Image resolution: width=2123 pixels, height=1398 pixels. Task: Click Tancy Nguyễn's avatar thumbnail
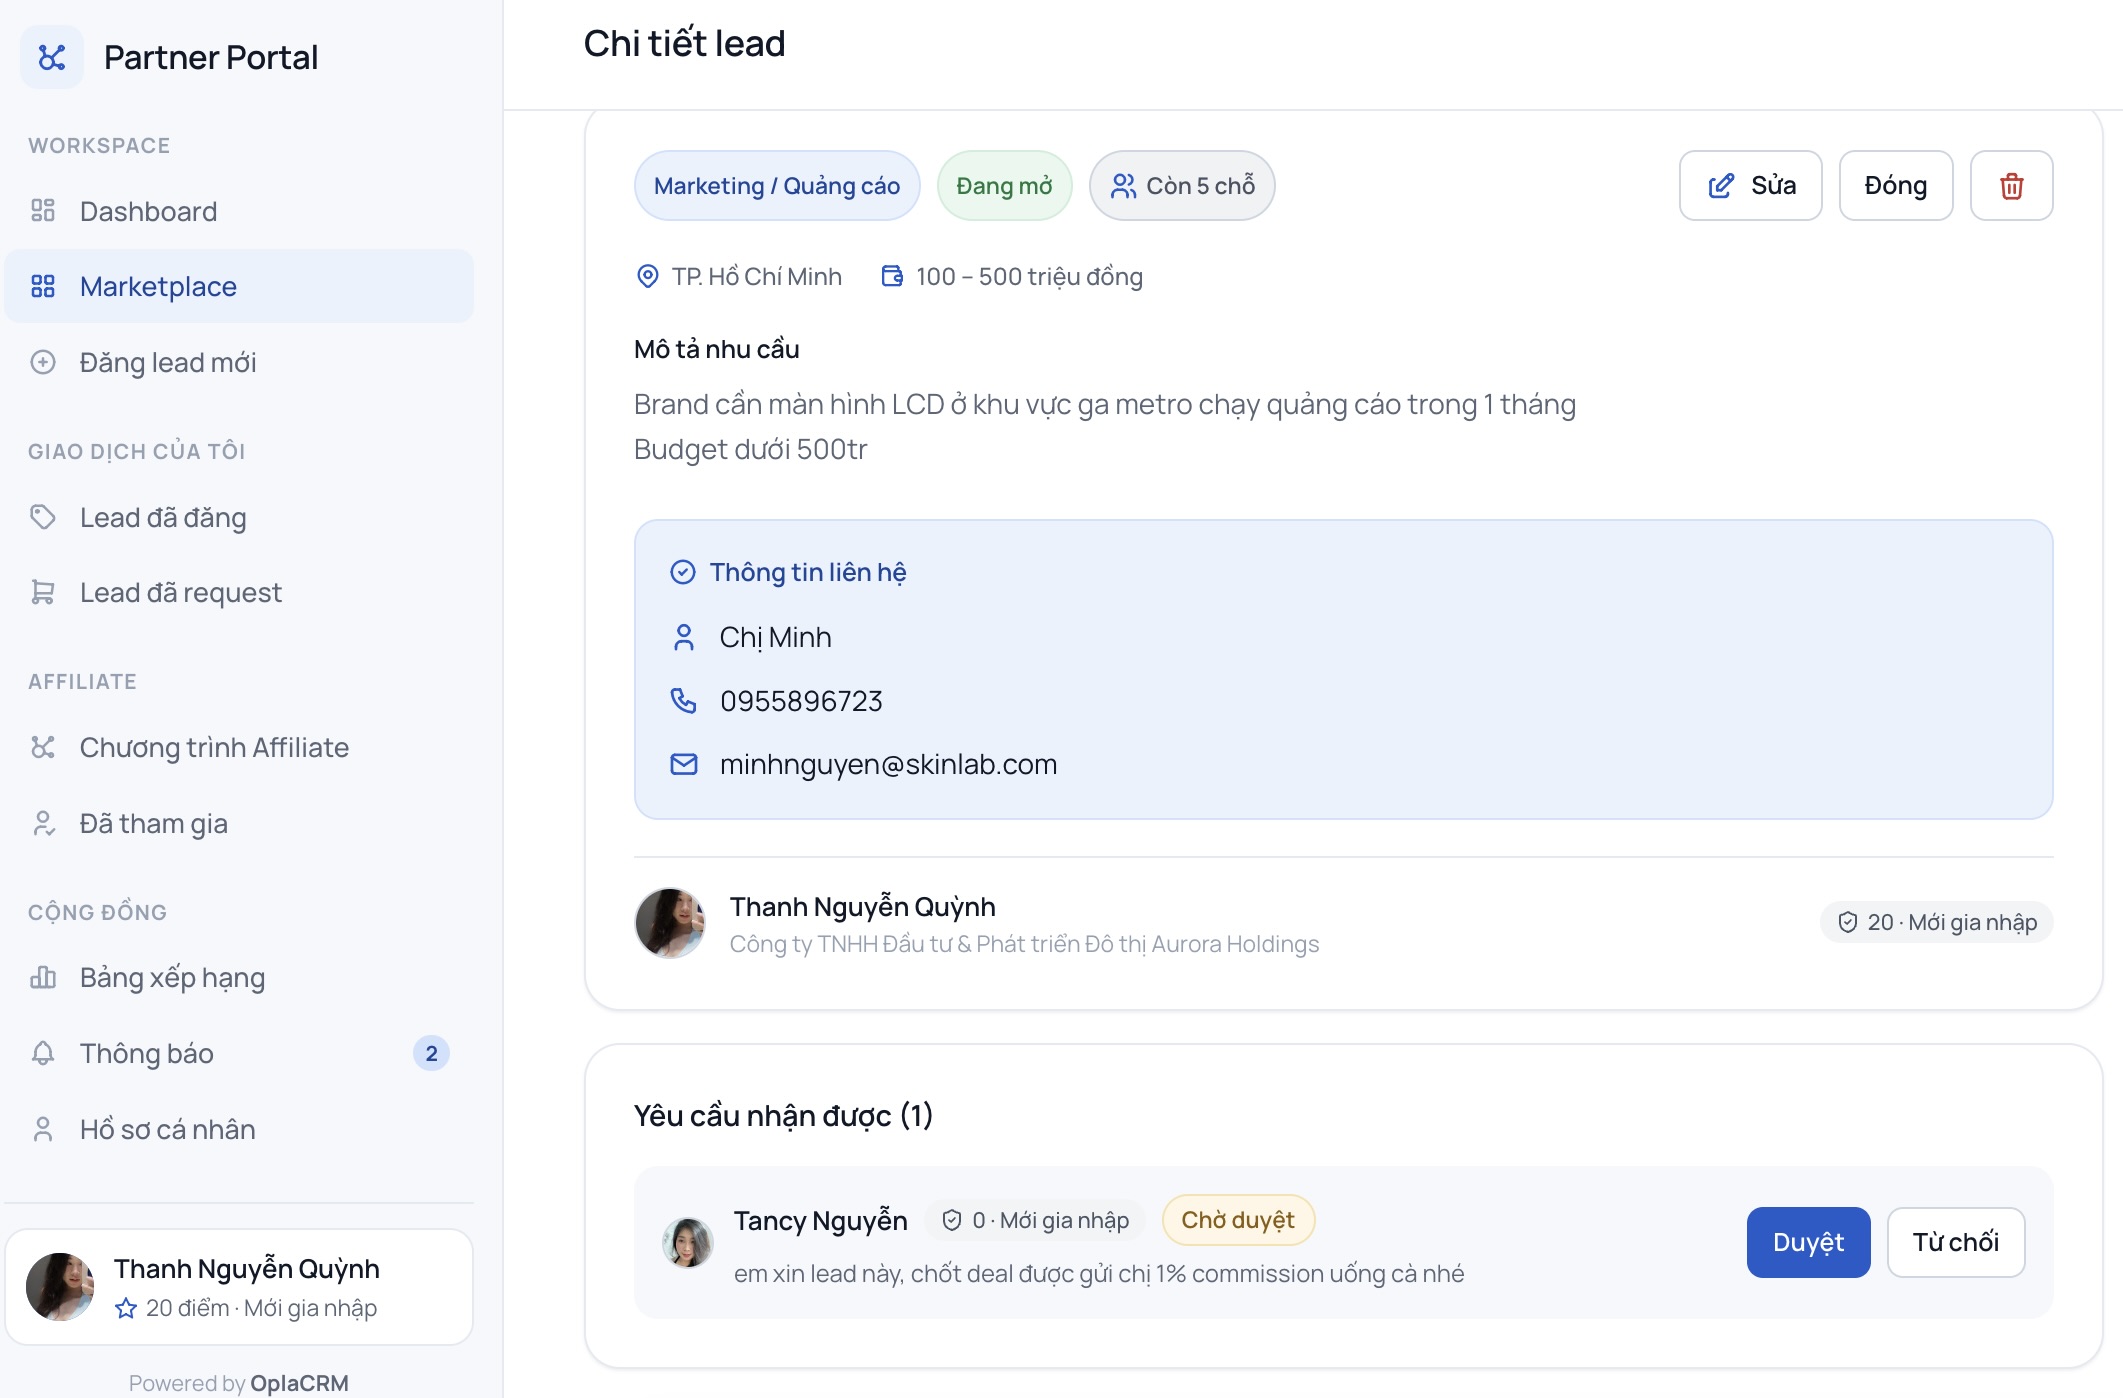688,1243
